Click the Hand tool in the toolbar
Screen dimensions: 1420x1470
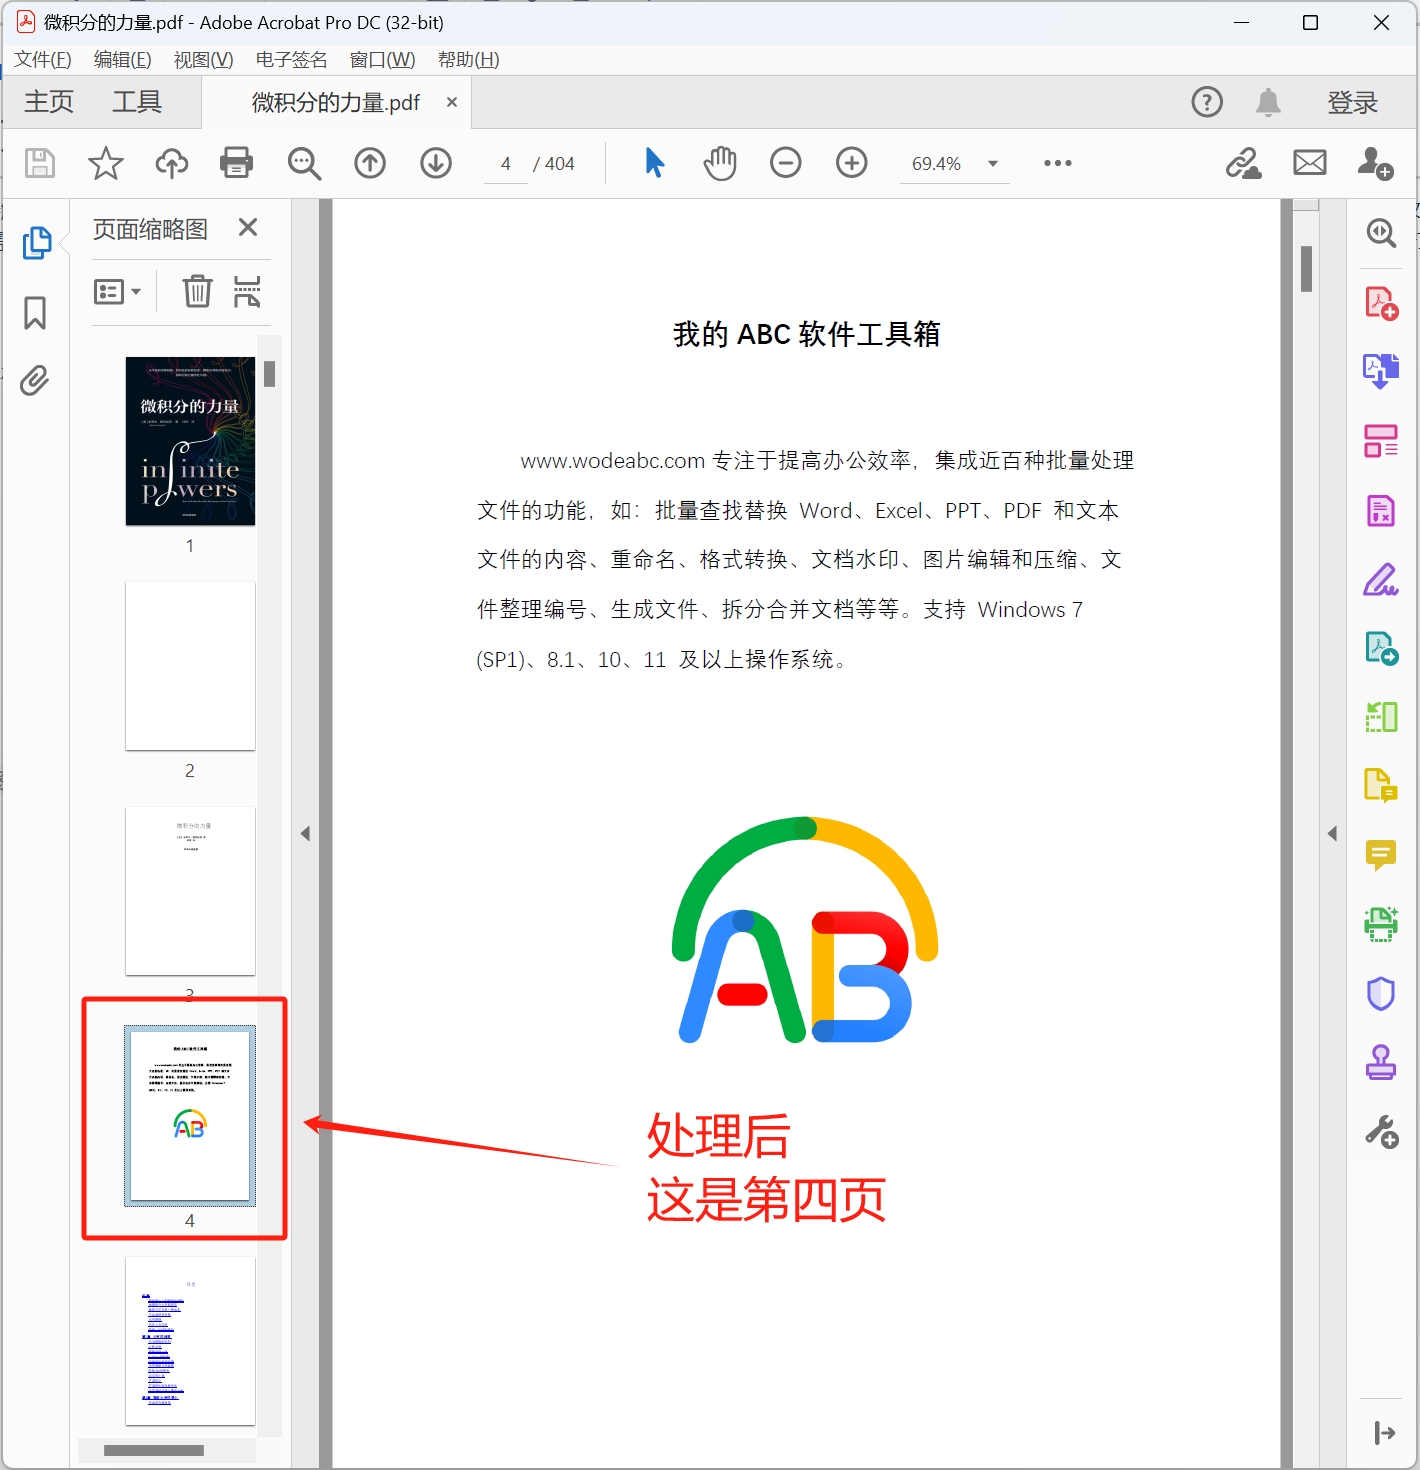[719, 163]
